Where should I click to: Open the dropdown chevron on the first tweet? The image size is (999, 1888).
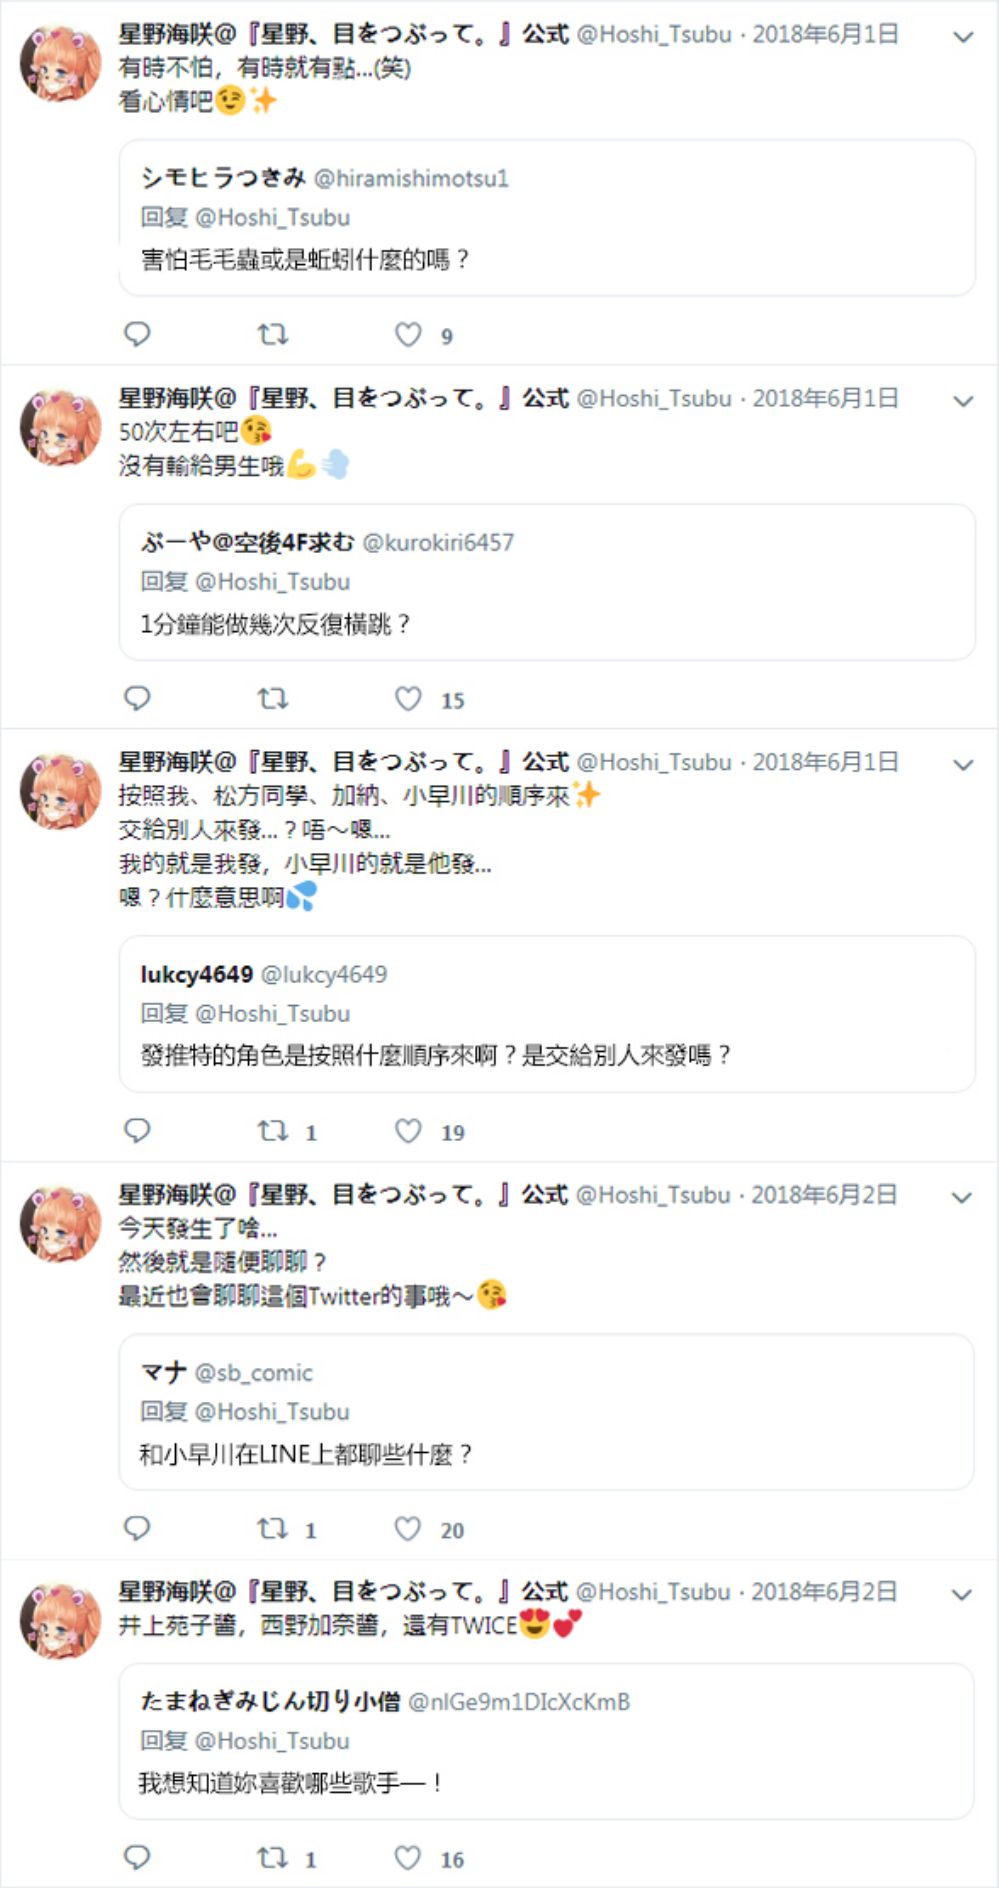(963, 37)
